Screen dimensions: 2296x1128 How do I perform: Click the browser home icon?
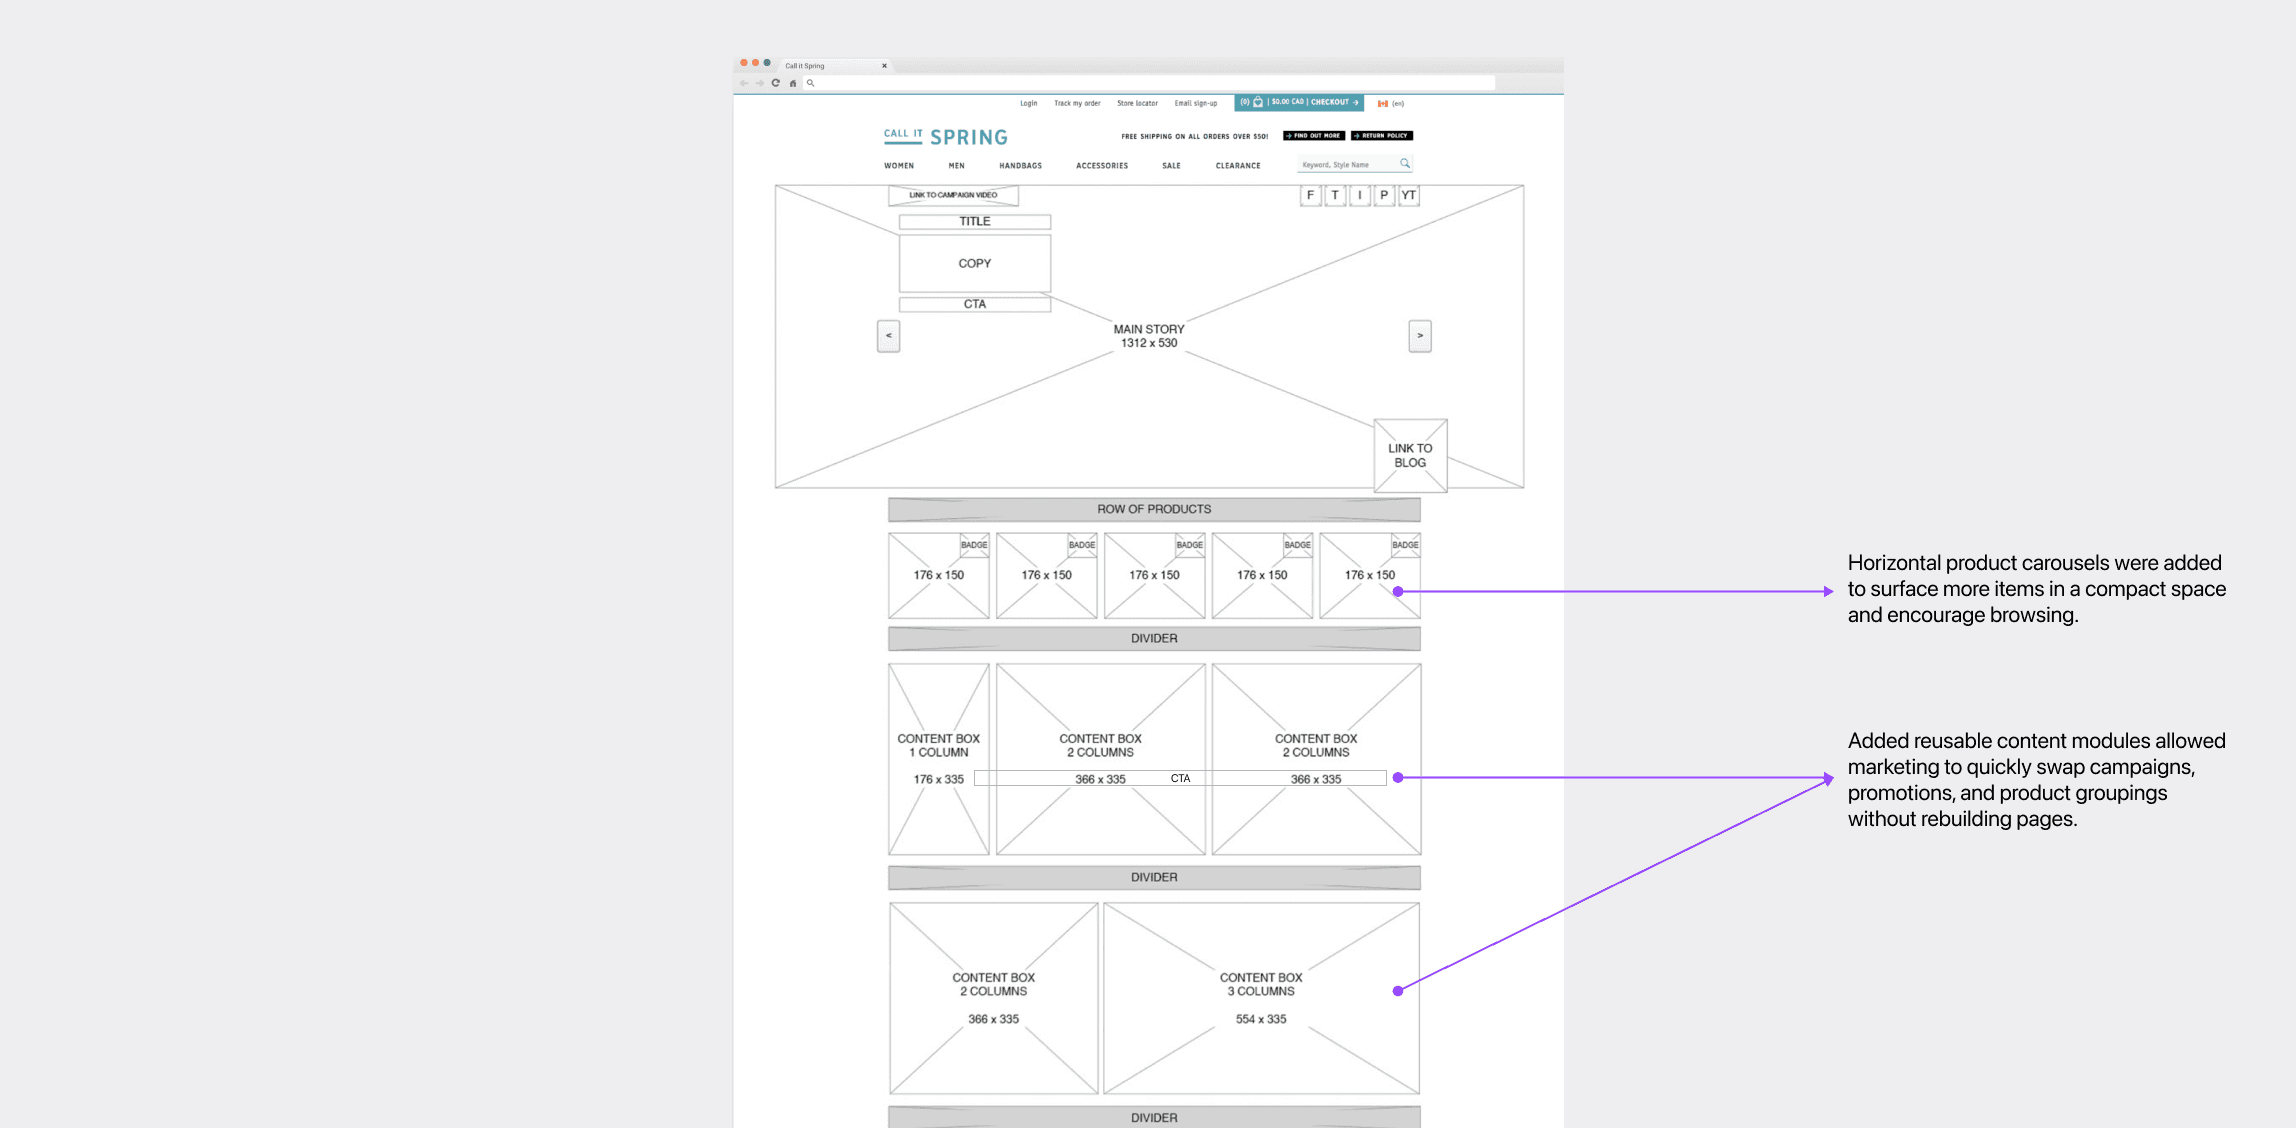(793, 83)
